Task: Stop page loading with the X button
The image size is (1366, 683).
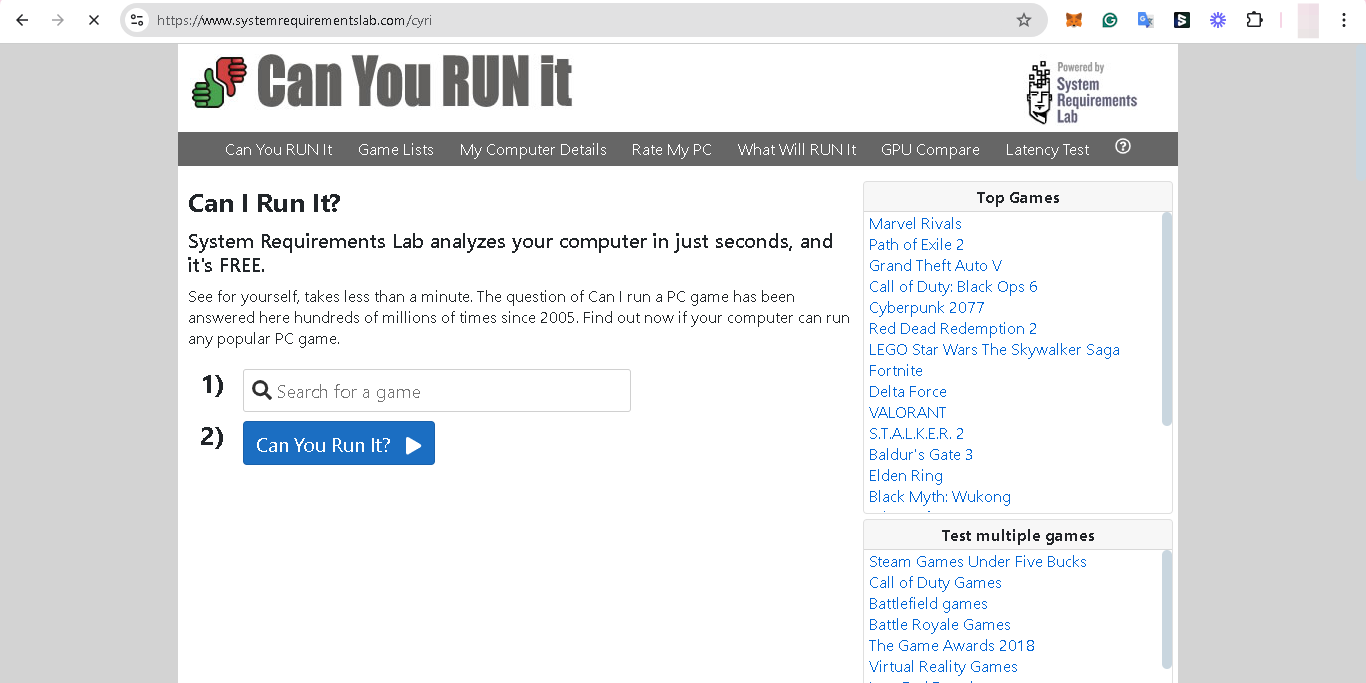Action: pos(94,20)
